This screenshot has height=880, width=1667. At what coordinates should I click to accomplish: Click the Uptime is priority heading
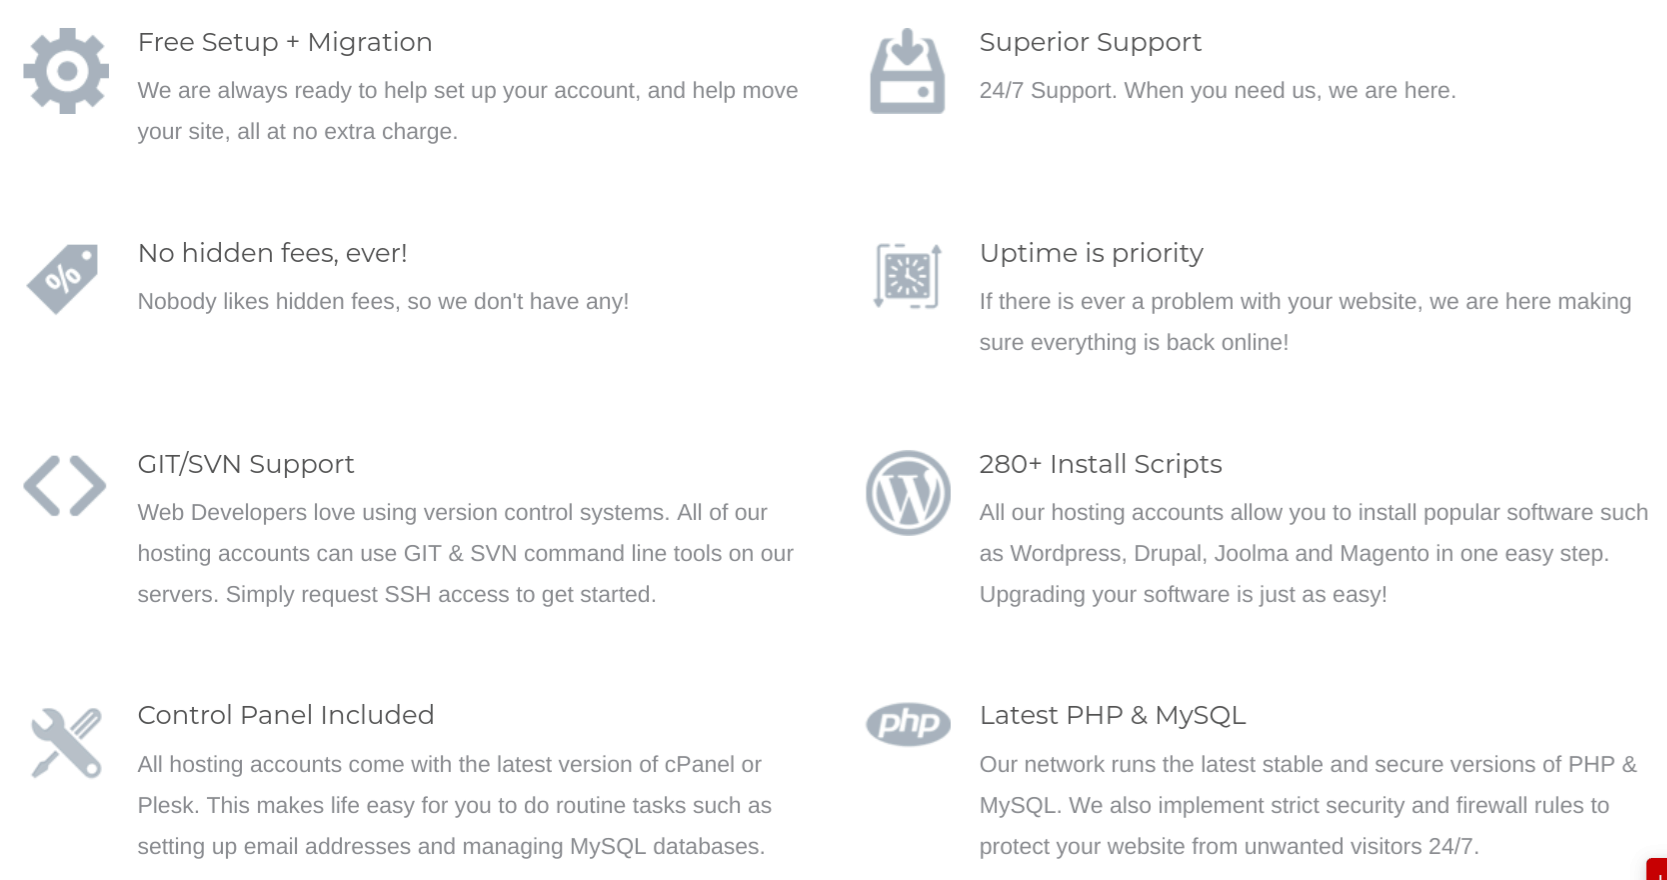tap(1091, 253)
